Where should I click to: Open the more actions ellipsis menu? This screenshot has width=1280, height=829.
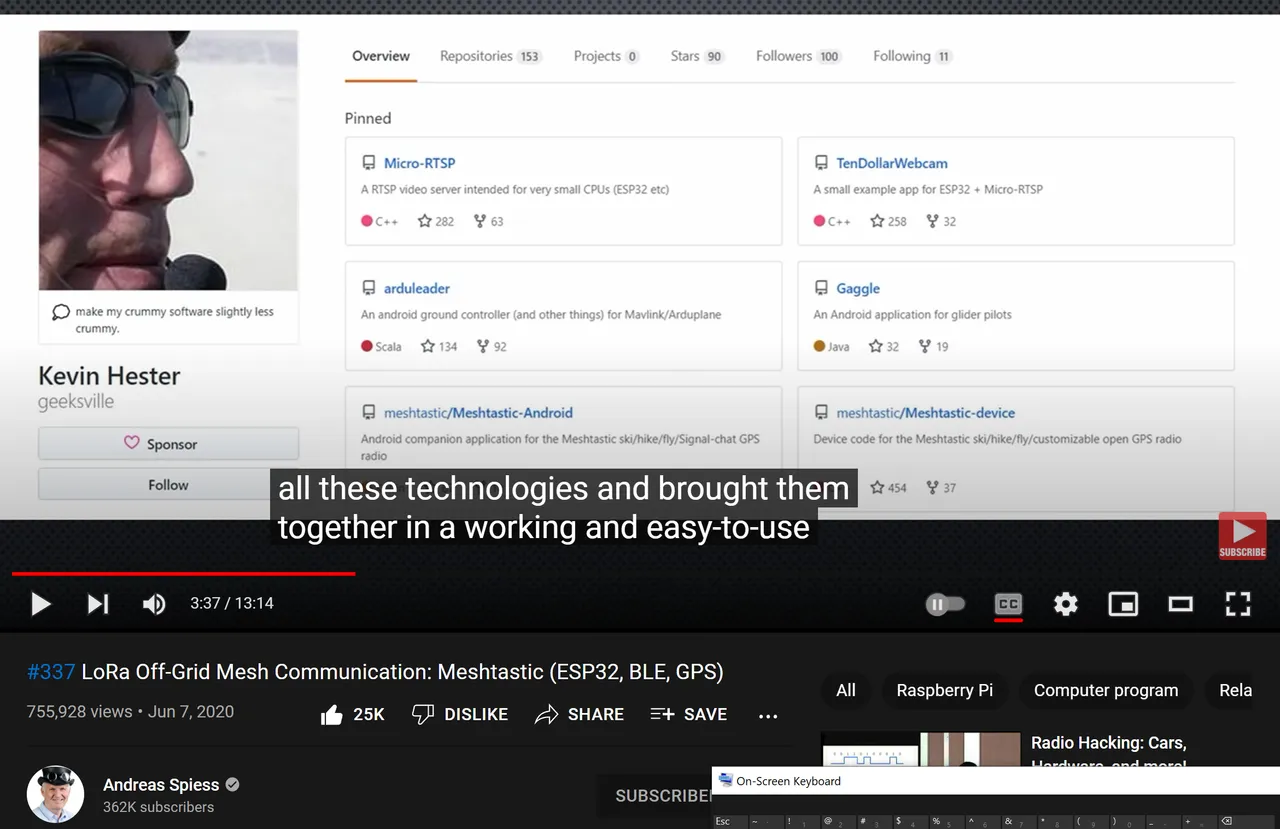click(x=768, y=716)
